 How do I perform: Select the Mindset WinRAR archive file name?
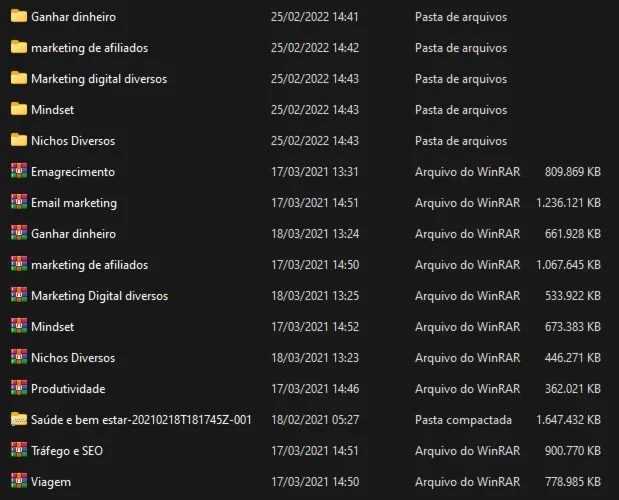point(53,327)
